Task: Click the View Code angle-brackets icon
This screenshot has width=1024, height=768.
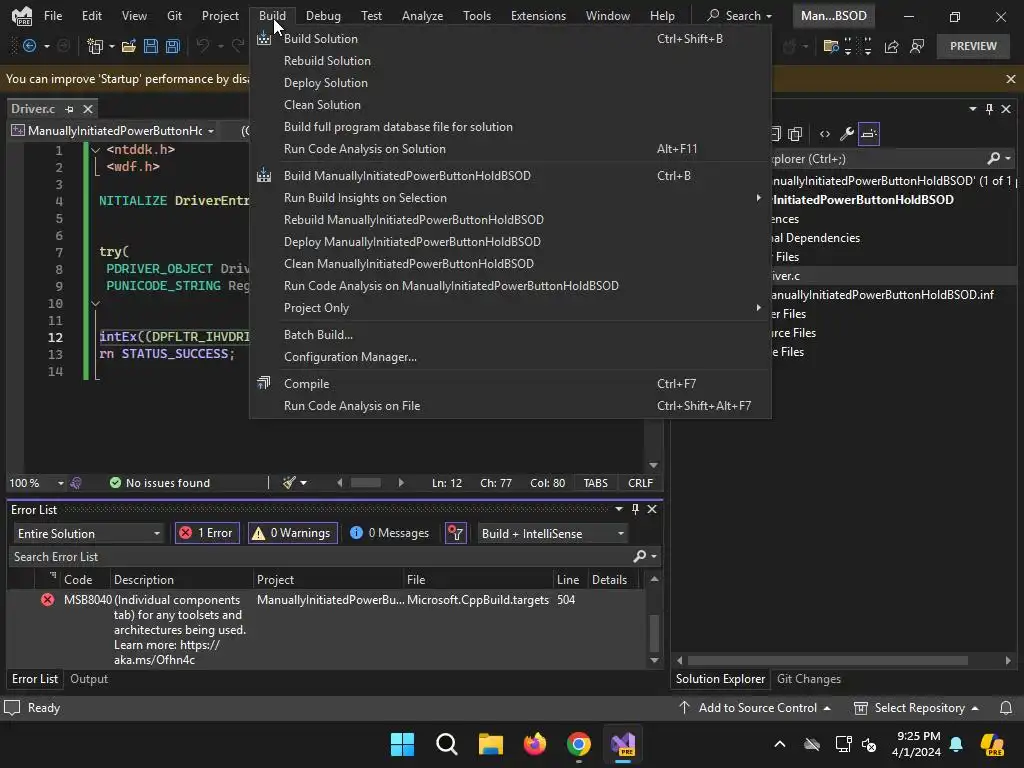Action: (x=825, y=134)
